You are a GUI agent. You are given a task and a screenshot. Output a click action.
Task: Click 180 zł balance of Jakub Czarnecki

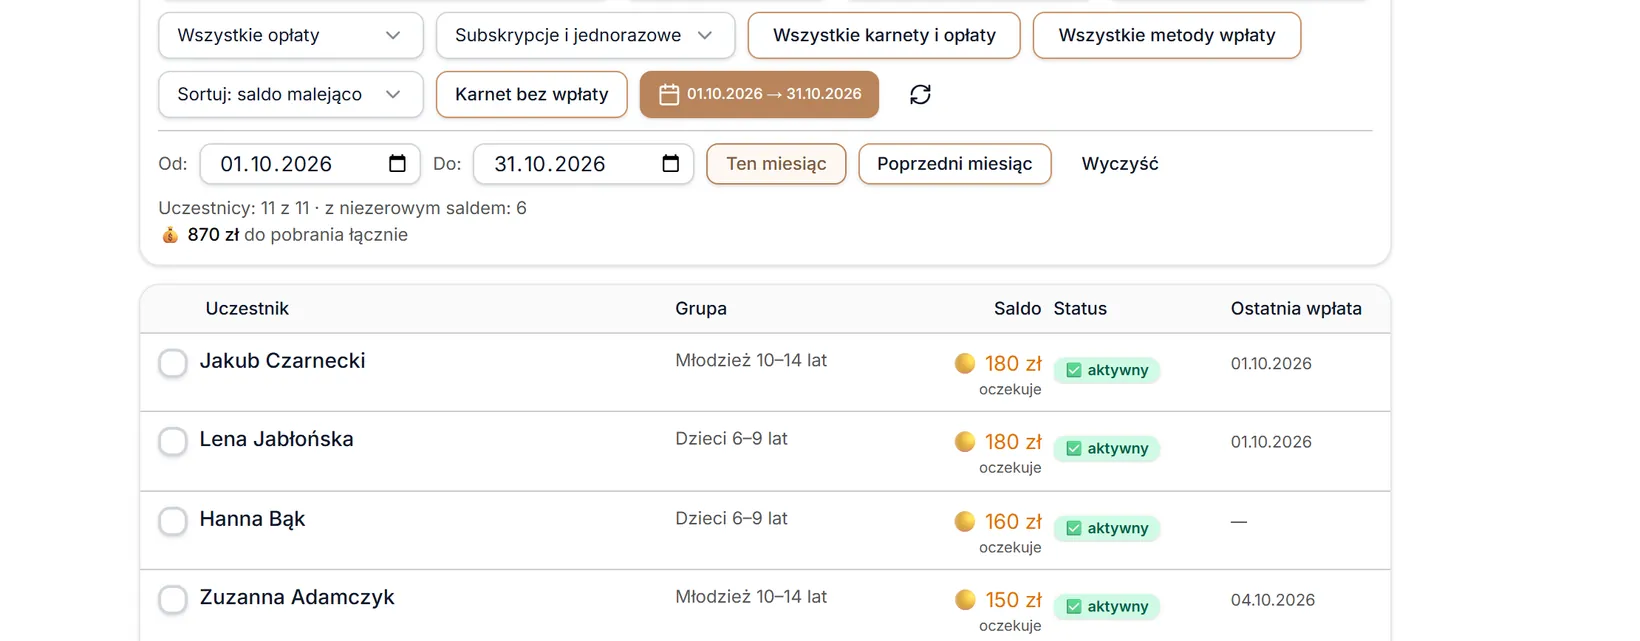point(1013,364)
